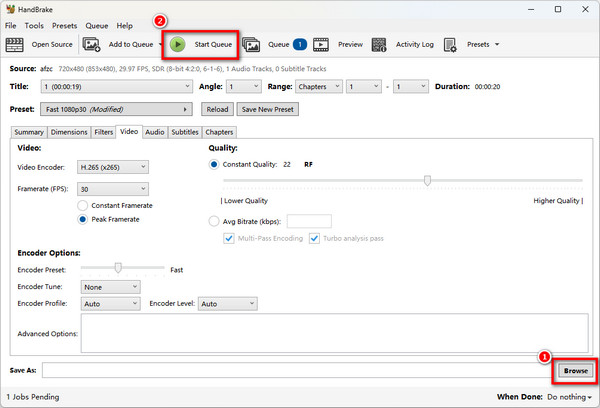Viewport: 600px width, 408px height.
Task: Toggle the Turbo analysis pass checkbox
Action: 314,238
